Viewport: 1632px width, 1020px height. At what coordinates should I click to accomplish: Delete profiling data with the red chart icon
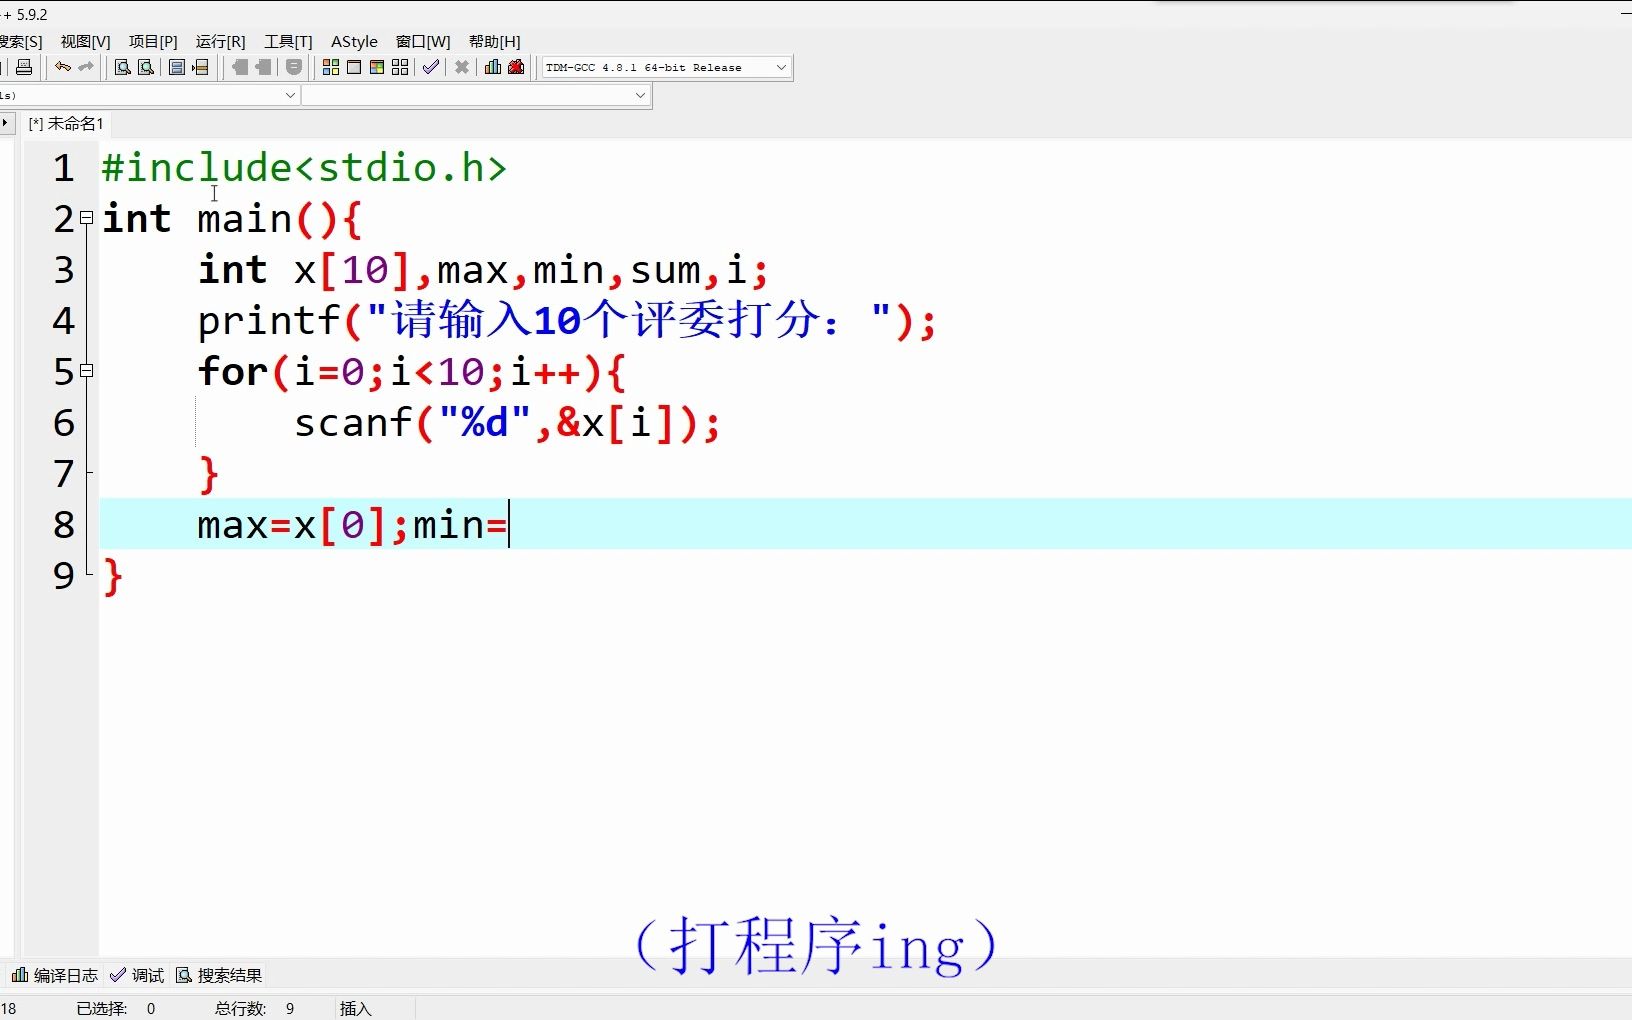(516, 67)
